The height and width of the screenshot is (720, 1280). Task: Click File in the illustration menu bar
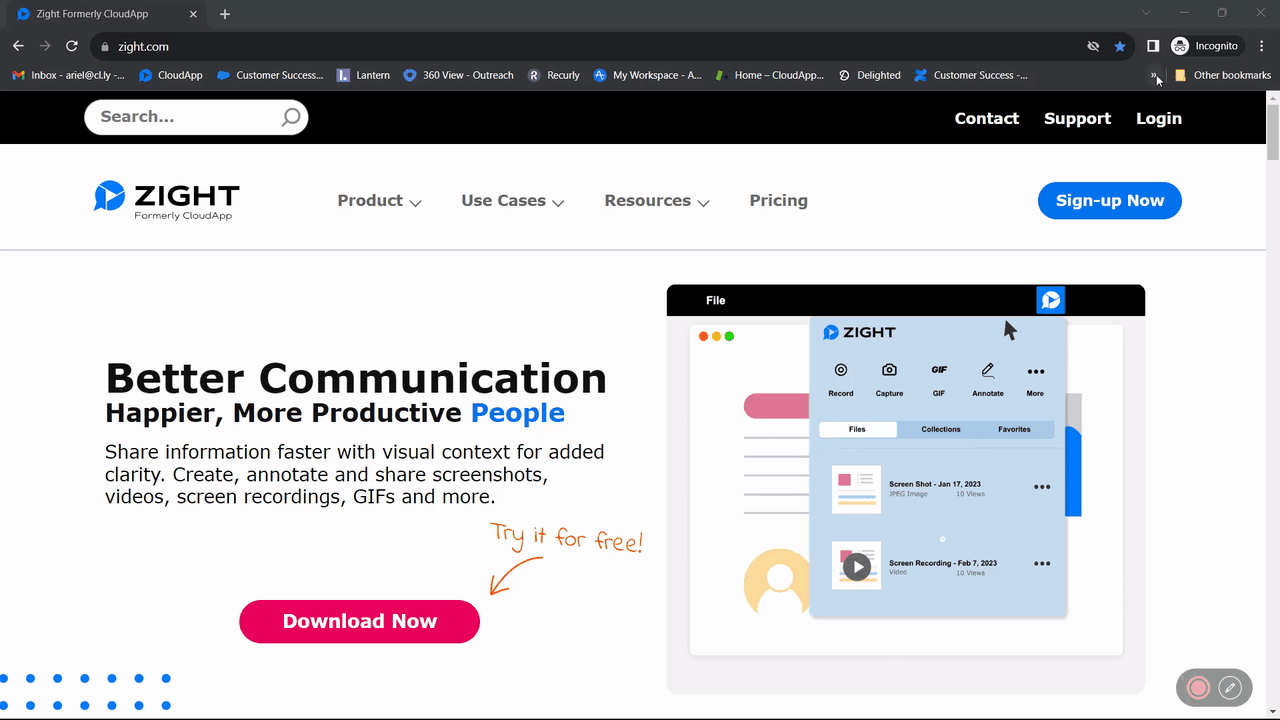(716, 300)
